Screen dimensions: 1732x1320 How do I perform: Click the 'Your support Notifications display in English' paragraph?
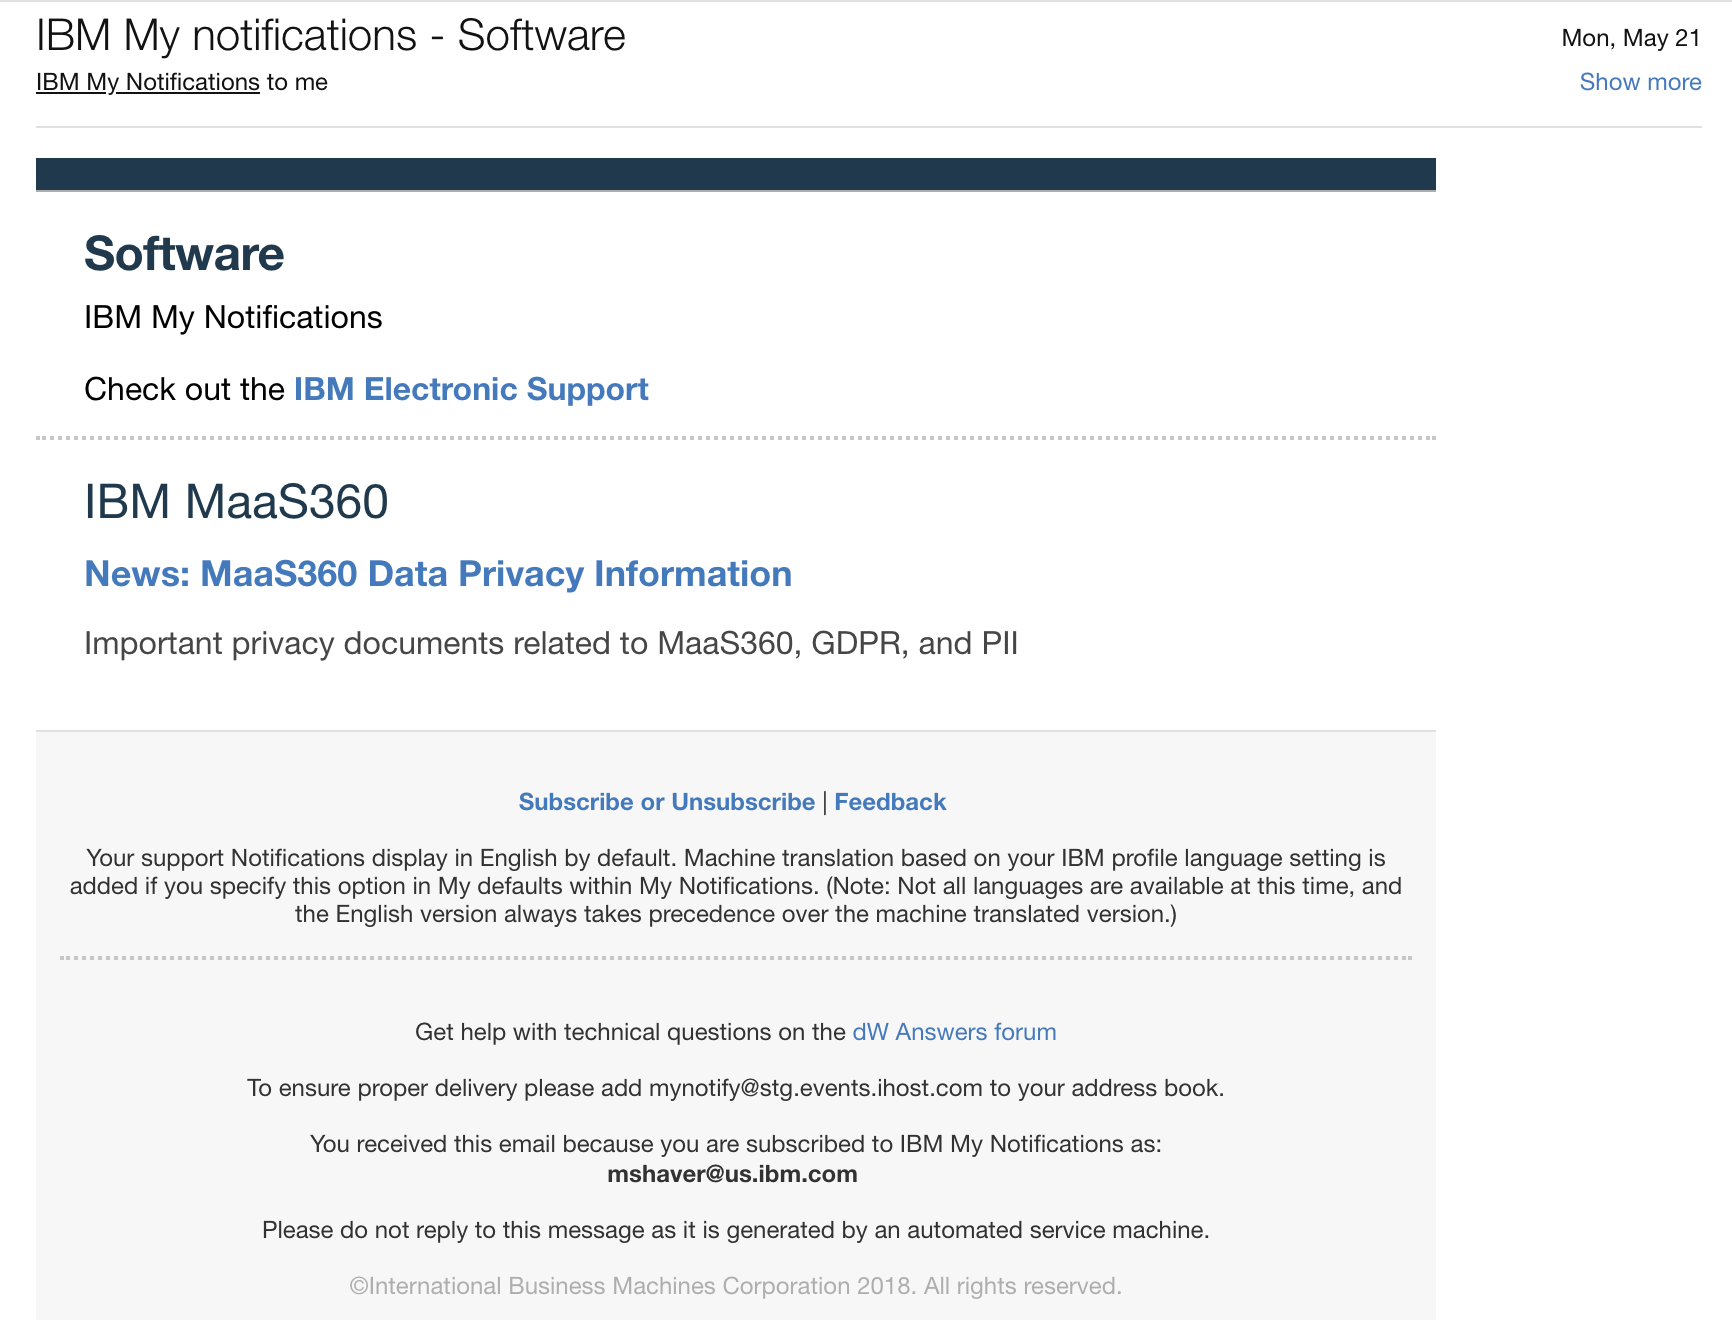[x=735, y=886]
